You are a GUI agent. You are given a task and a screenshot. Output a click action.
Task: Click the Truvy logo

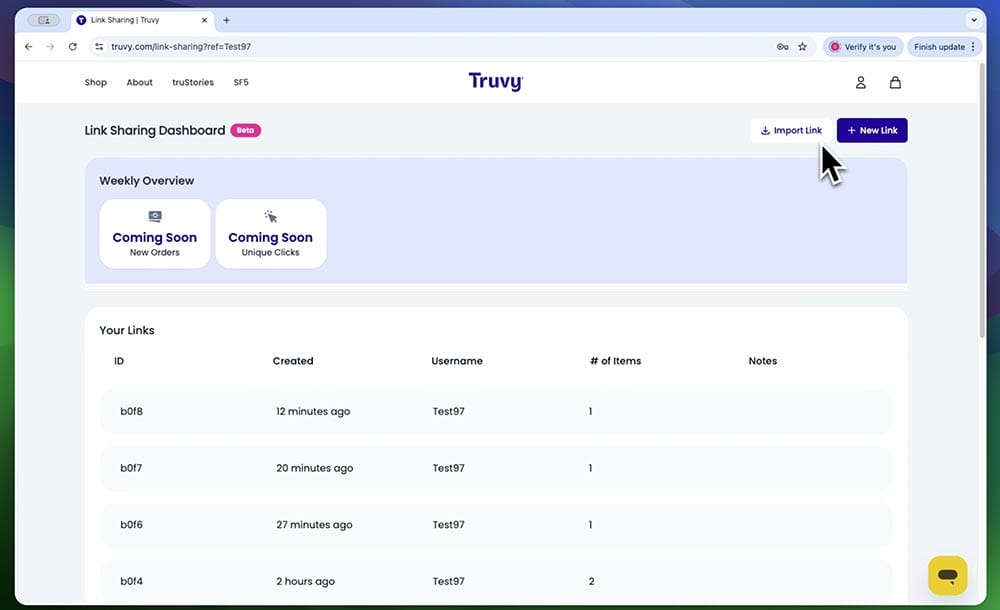pos(496,82)
